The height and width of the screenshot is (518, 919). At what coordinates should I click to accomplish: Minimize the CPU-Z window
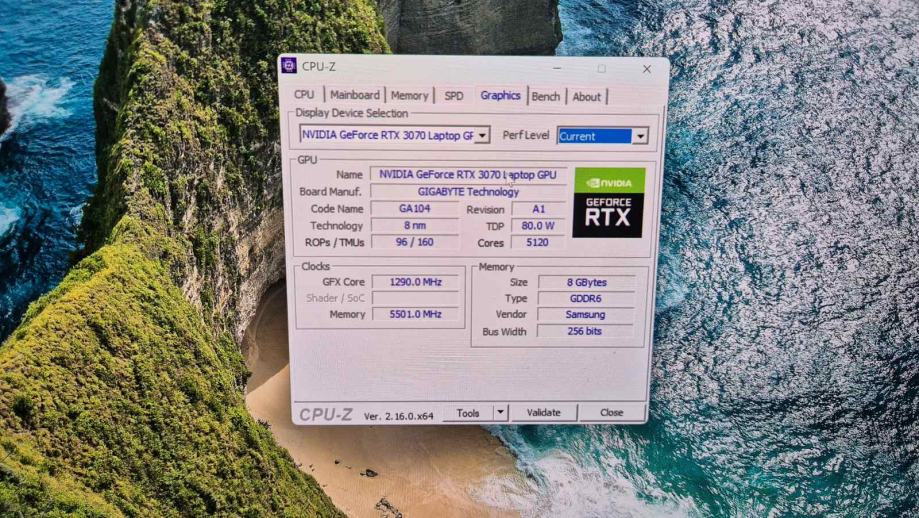(557, 69)
